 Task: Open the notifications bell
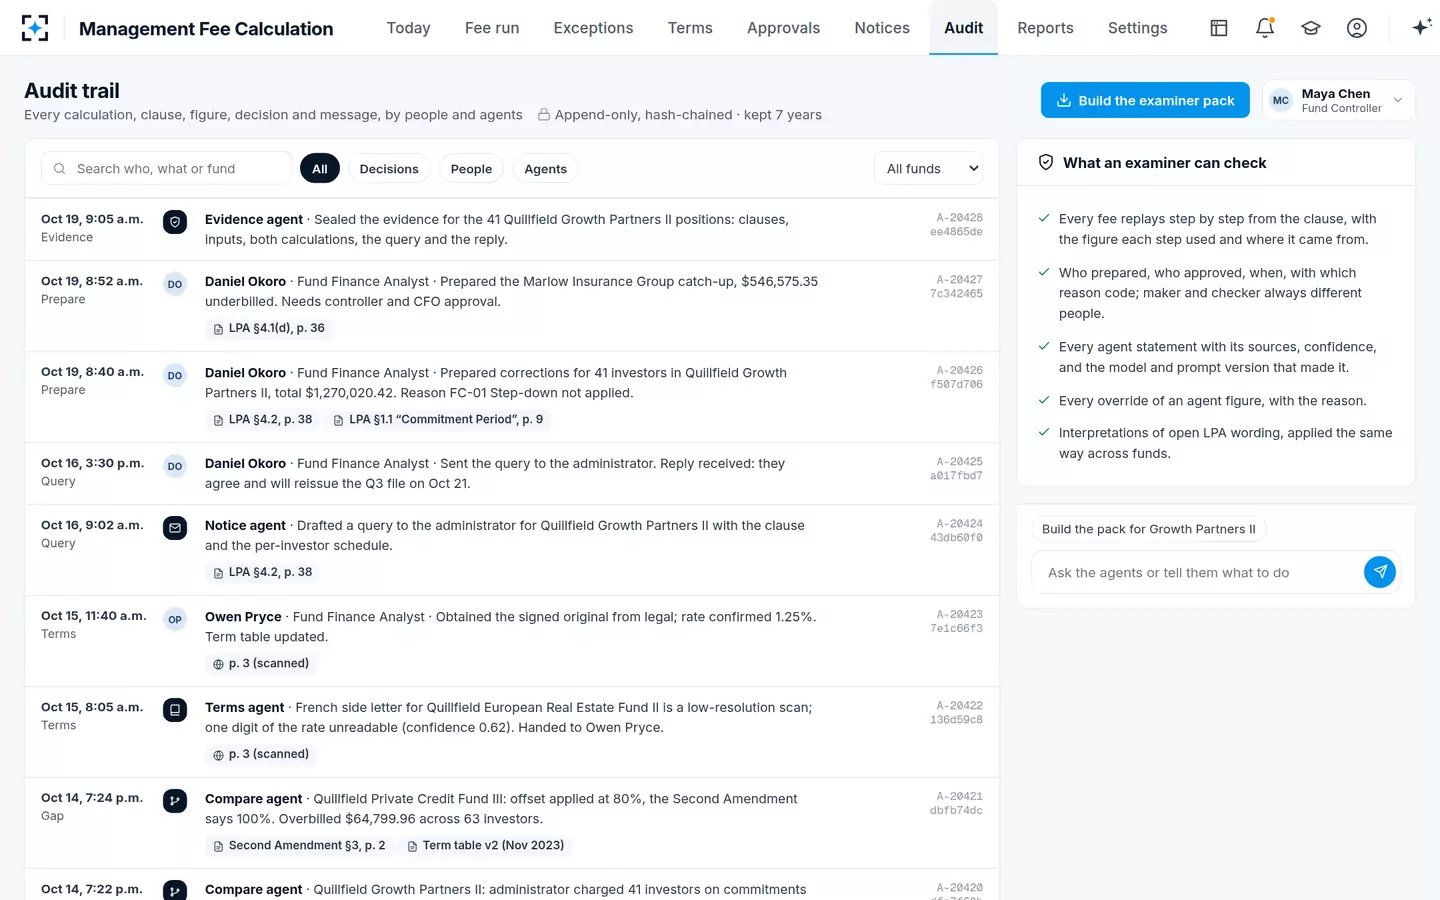(x=1265, y=28)
